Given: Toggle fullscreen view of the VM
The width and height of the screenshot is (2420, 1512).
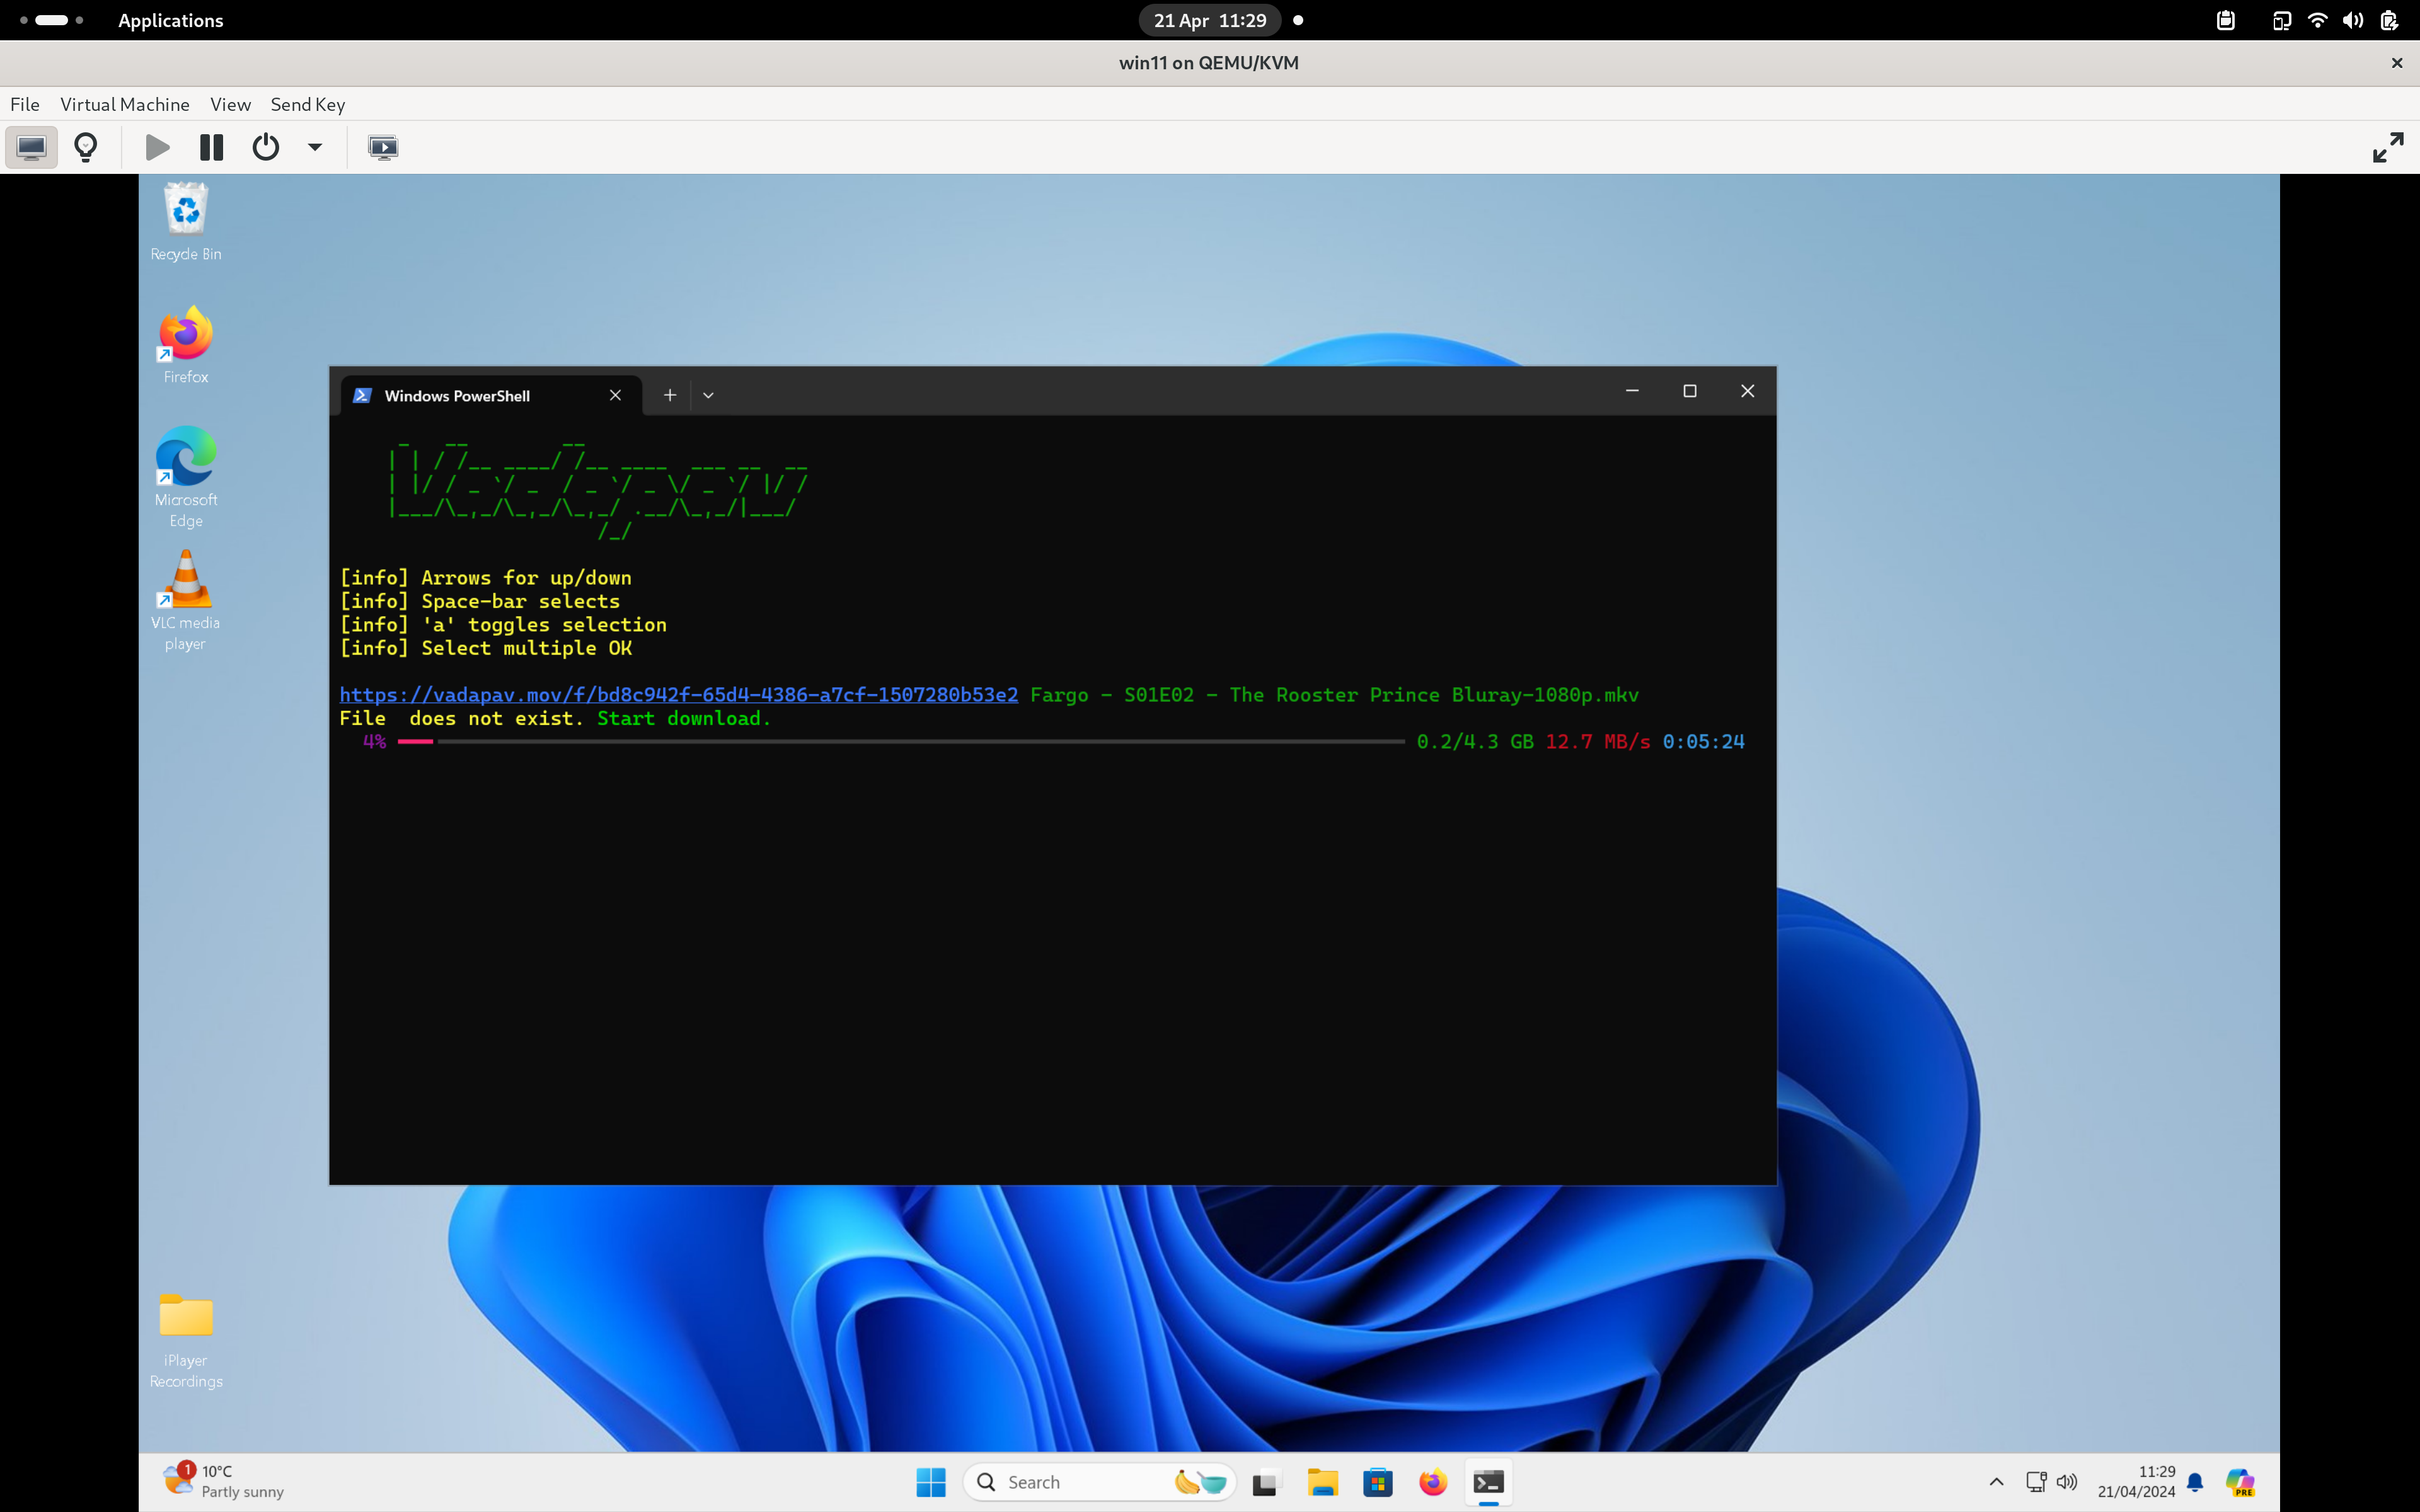Looking at the screenshot, I should coord(2387,147).
